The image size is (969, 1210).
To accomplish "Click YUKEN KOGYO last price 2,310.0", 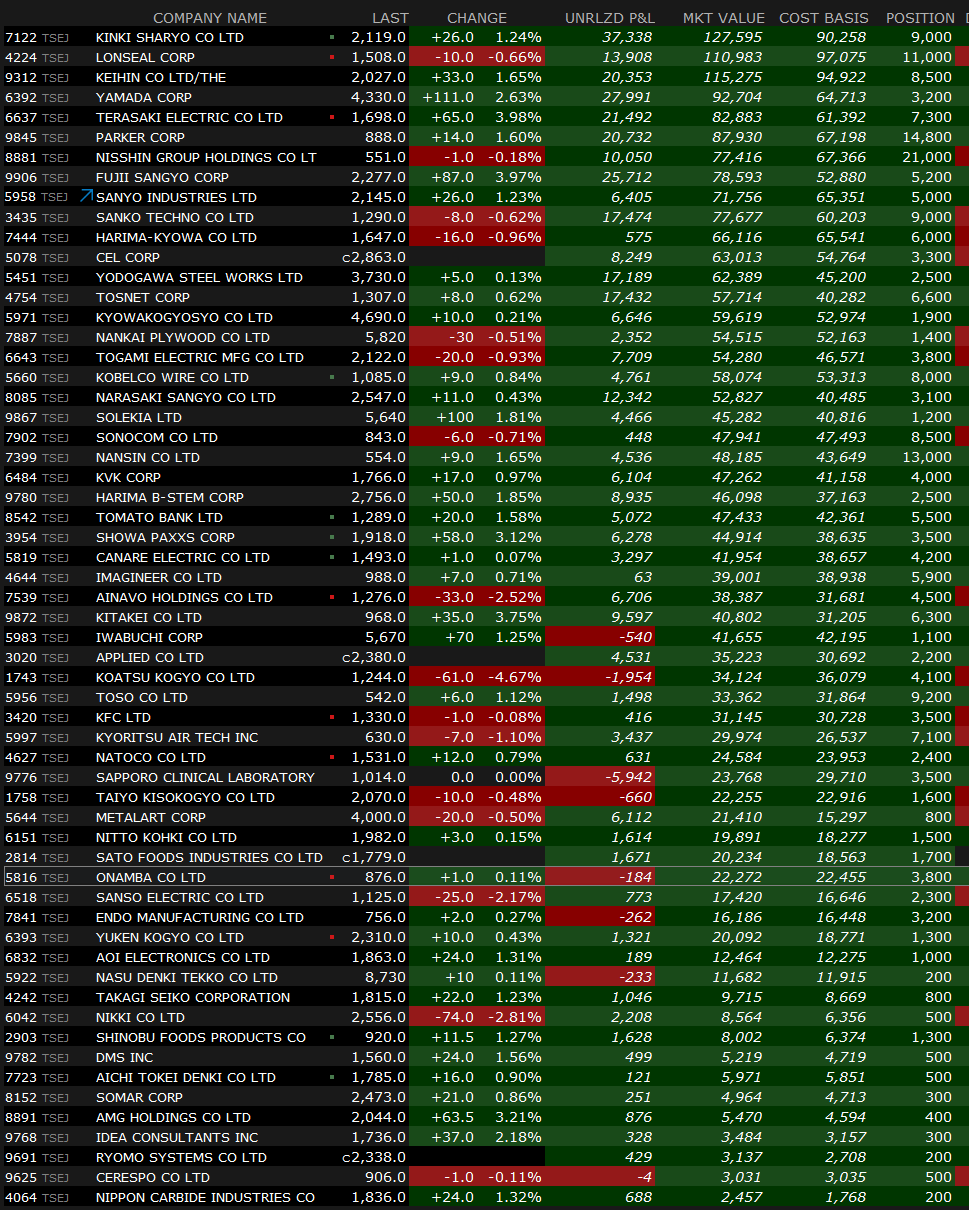I will (x=378, y=937).
